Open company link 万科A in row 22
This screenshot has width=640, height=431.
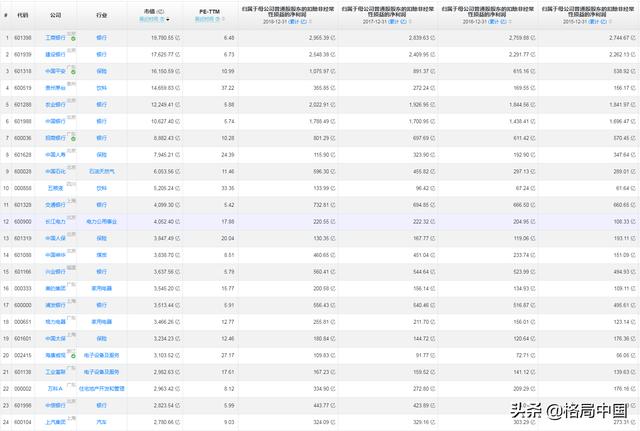(x=56, y=389)
